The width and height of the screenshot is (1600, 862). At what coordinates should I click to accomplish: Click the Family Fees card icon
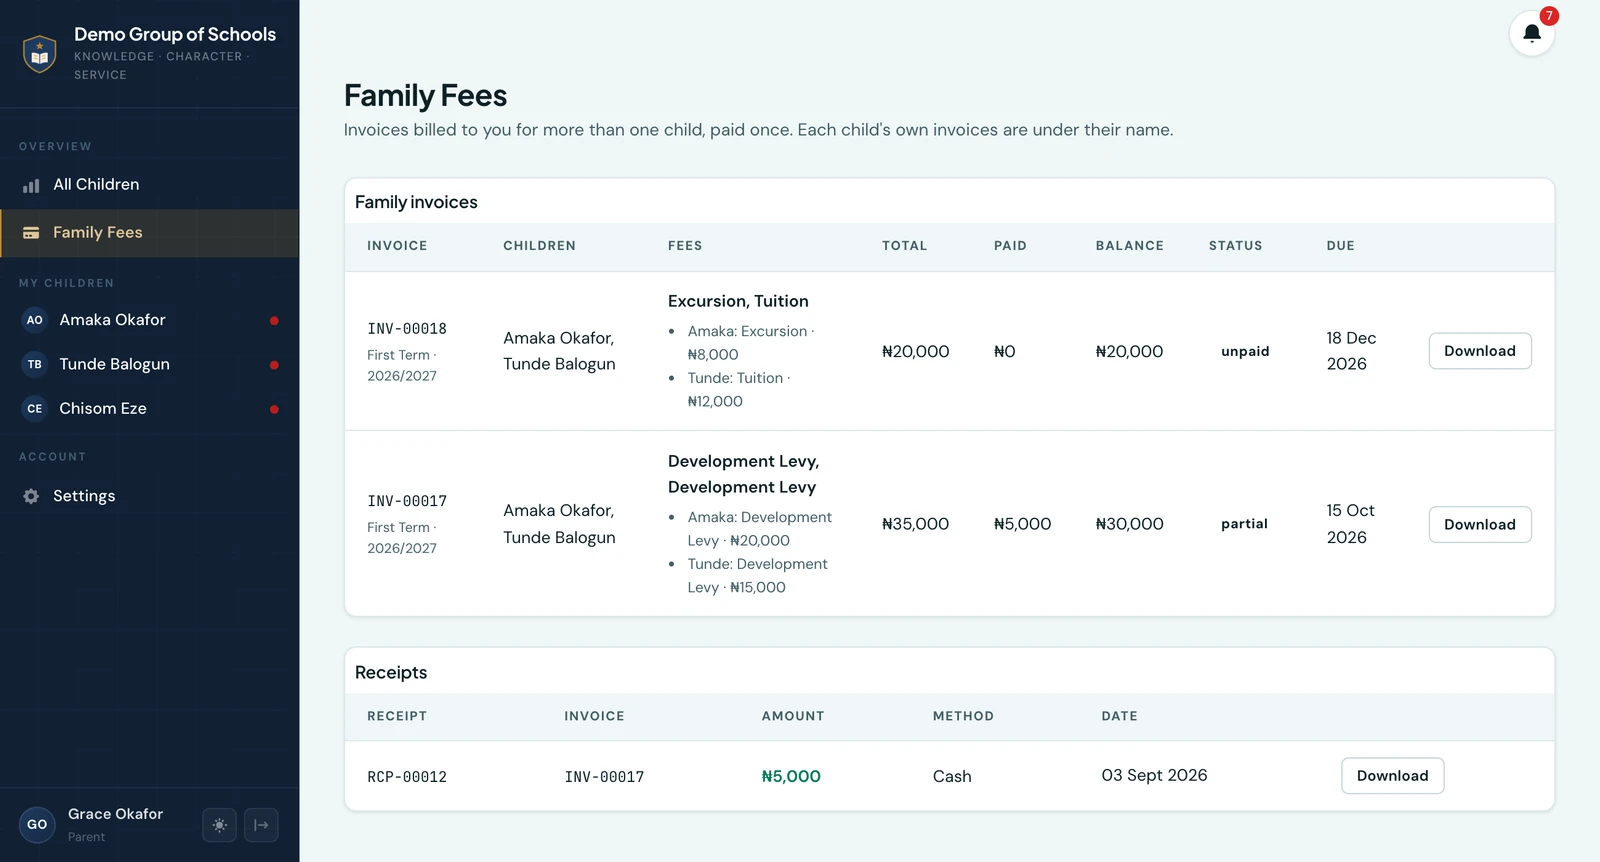click(31, 233)
